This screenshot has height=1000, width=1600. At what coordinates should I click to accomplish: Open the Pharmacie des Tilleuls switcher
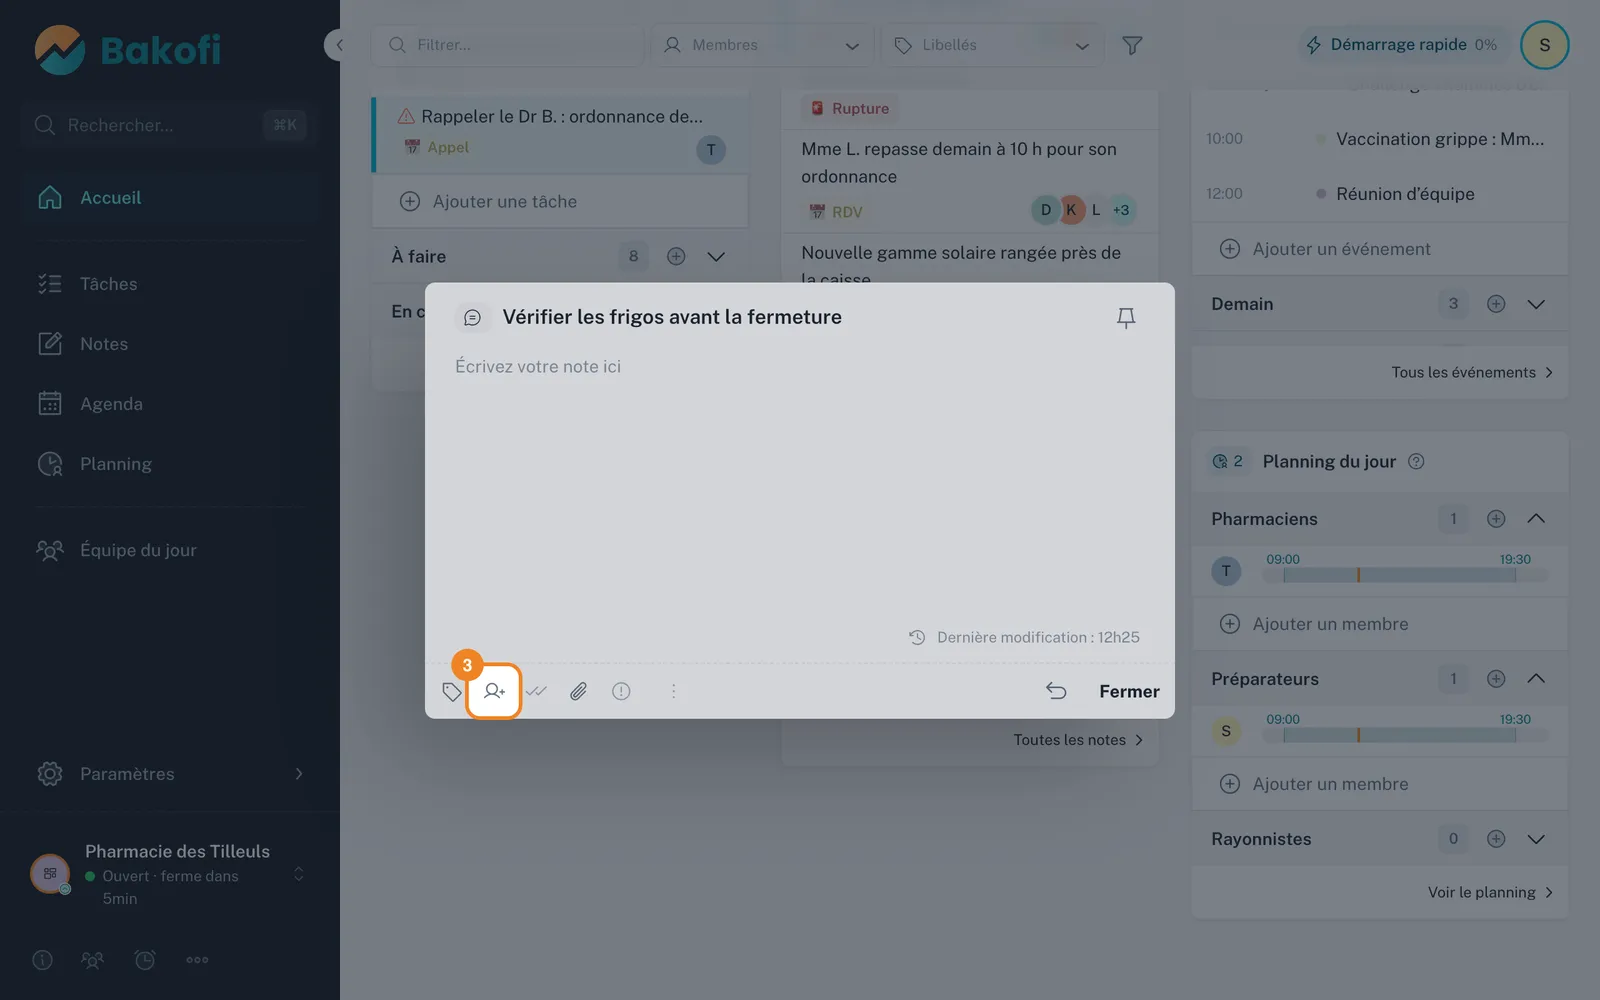tap(170, 875)
